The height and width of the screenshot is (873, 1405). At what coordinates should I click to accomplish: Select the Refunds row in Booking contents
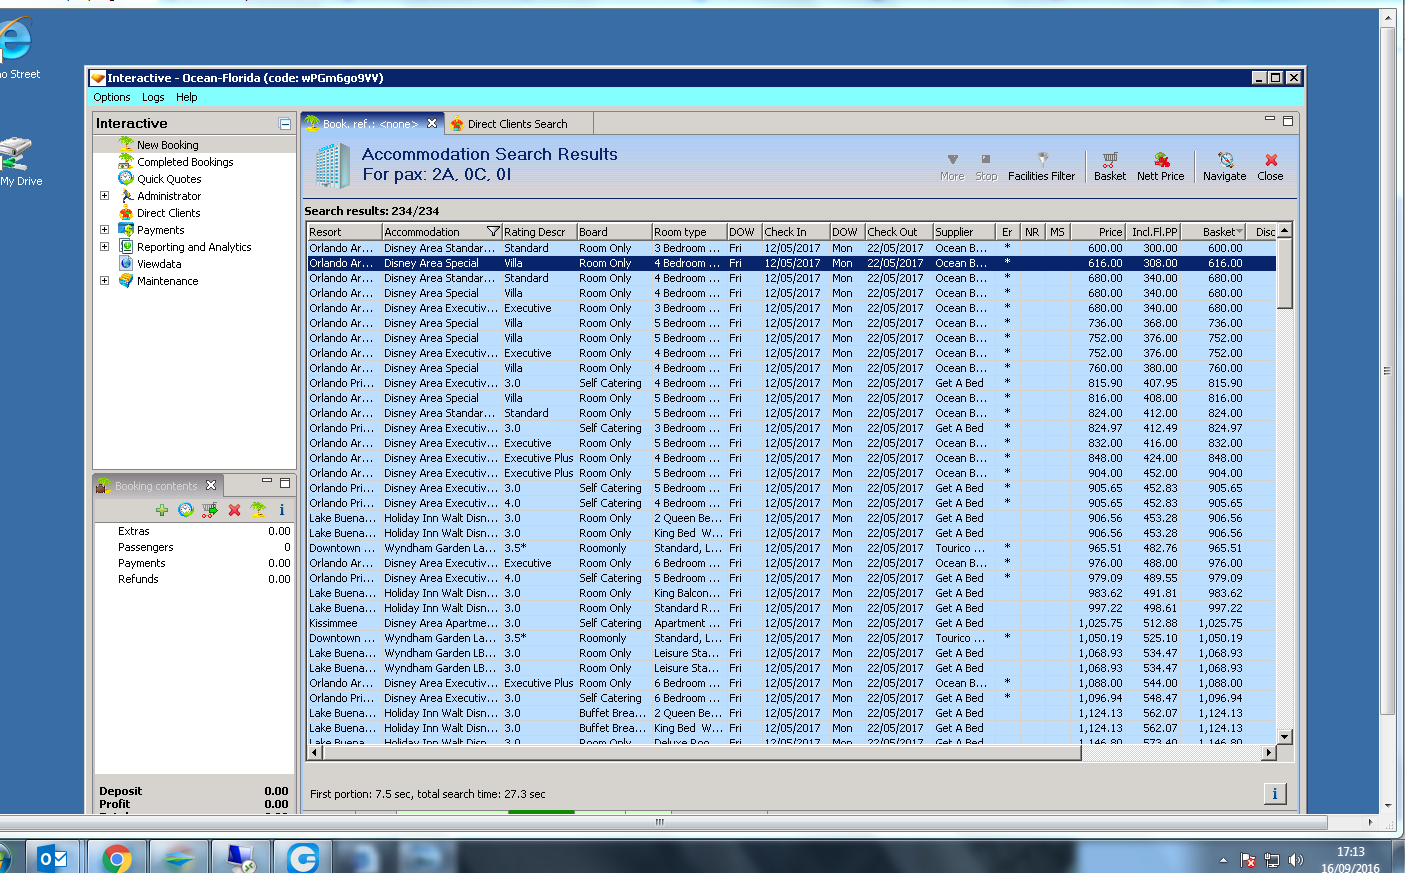point(194,579)
